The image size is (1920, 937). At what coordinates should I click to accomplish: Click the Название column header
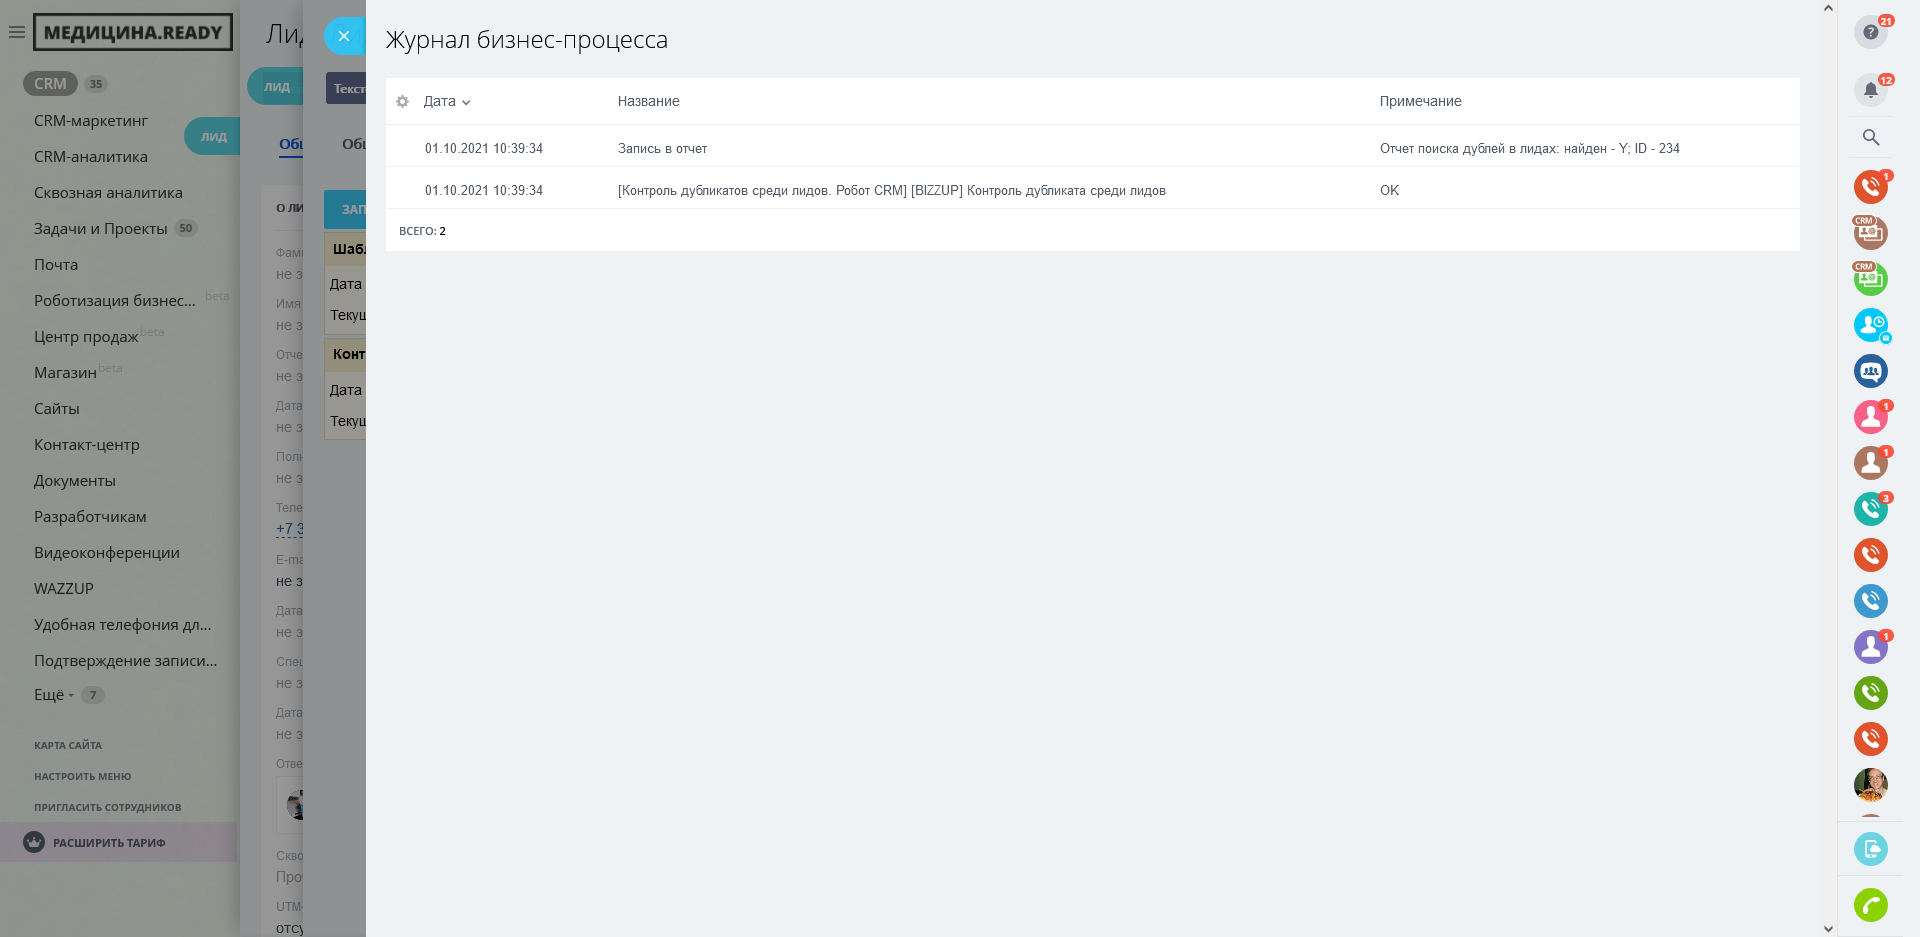coord(649,101)
